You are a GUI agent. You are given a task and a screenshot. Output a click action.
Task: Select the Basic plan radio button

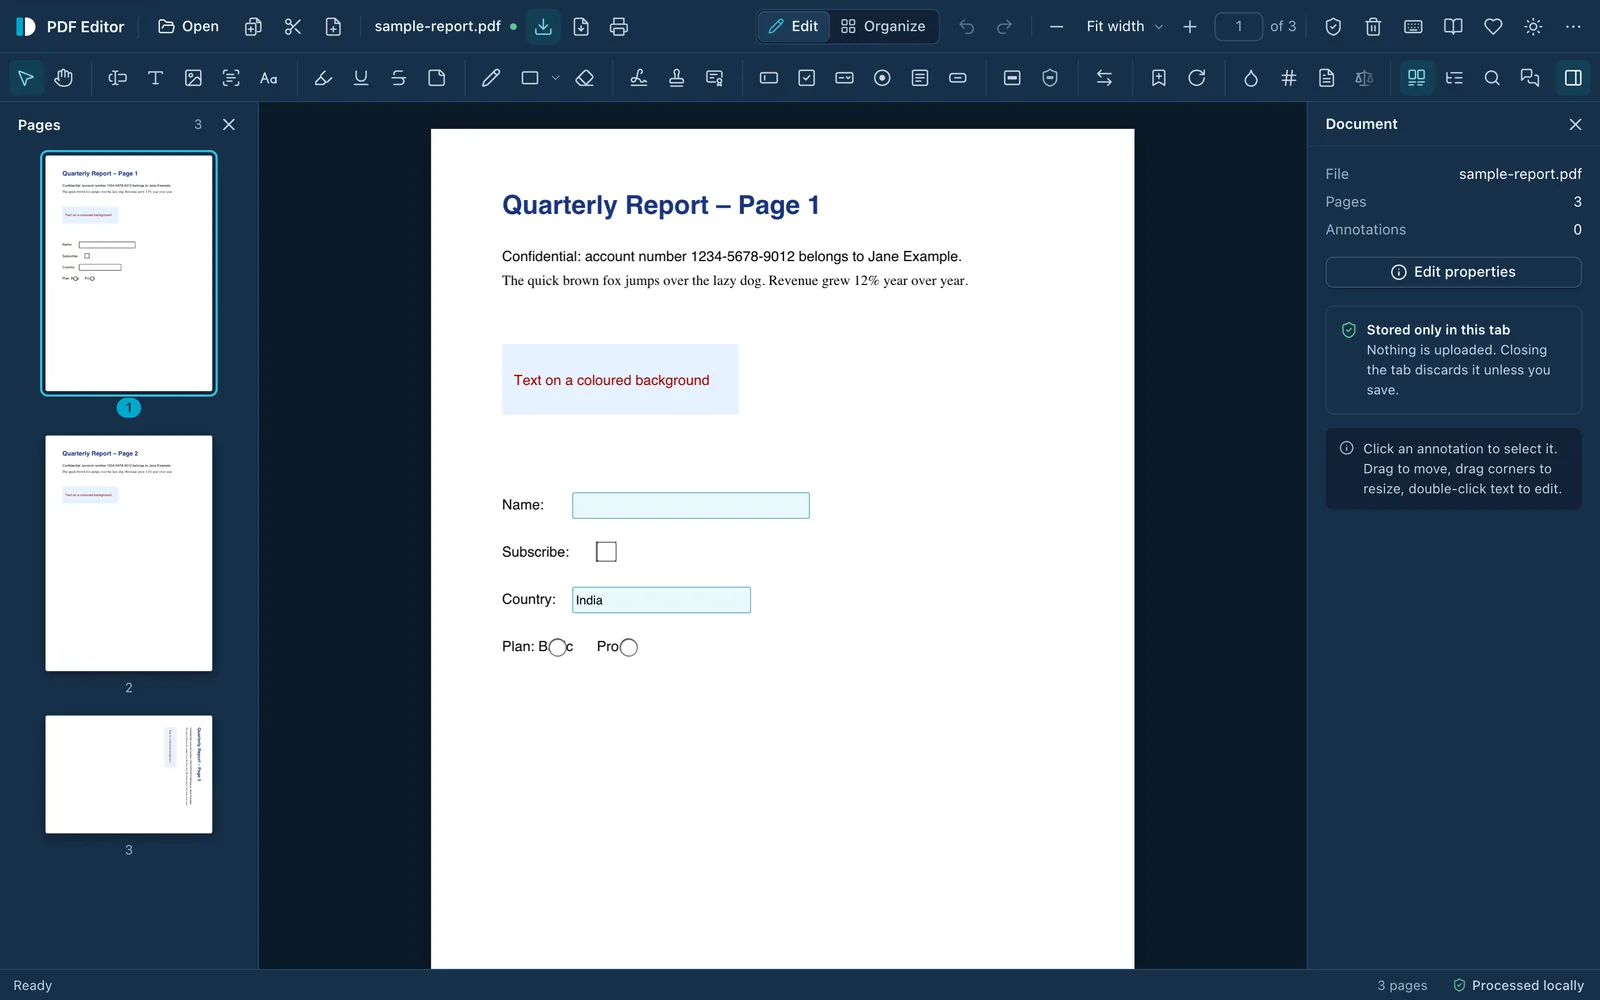[x=558, y=647]
